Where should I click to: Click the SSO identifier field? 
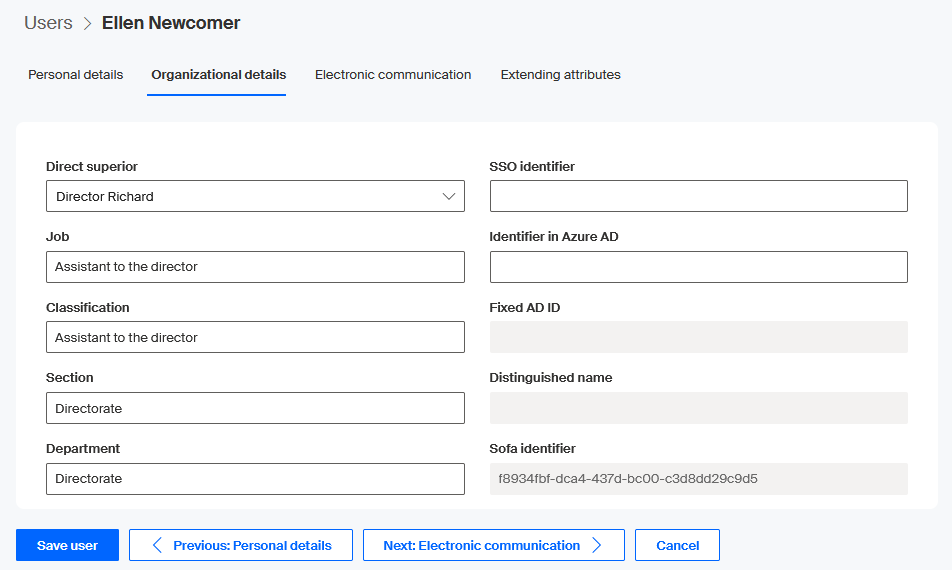(698, 197)
